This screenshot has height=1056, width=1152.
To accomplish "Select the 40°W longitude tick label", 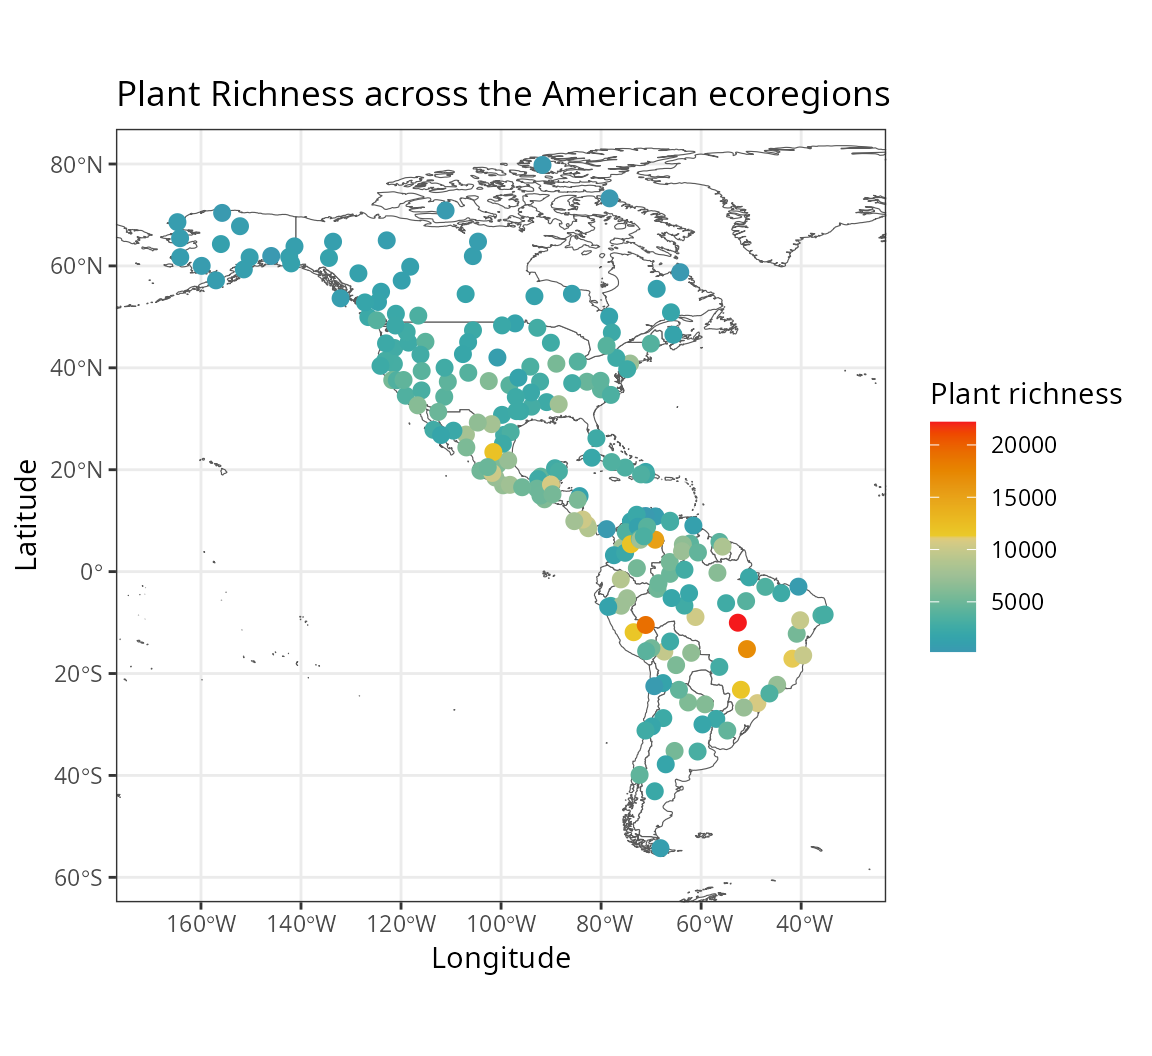I will click(802, 925).
